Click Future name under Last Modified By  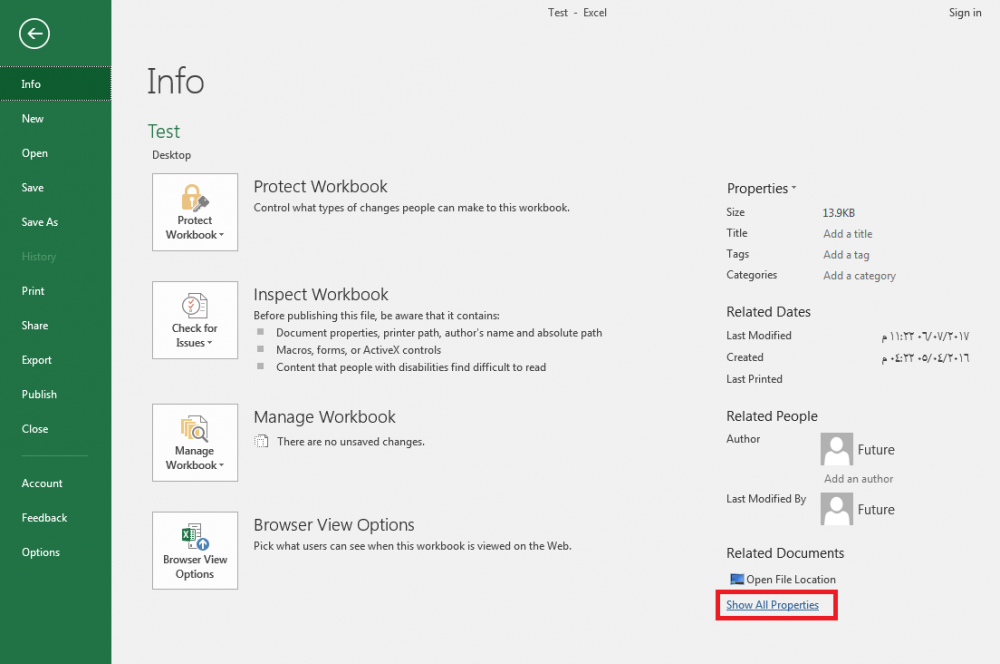876,510
